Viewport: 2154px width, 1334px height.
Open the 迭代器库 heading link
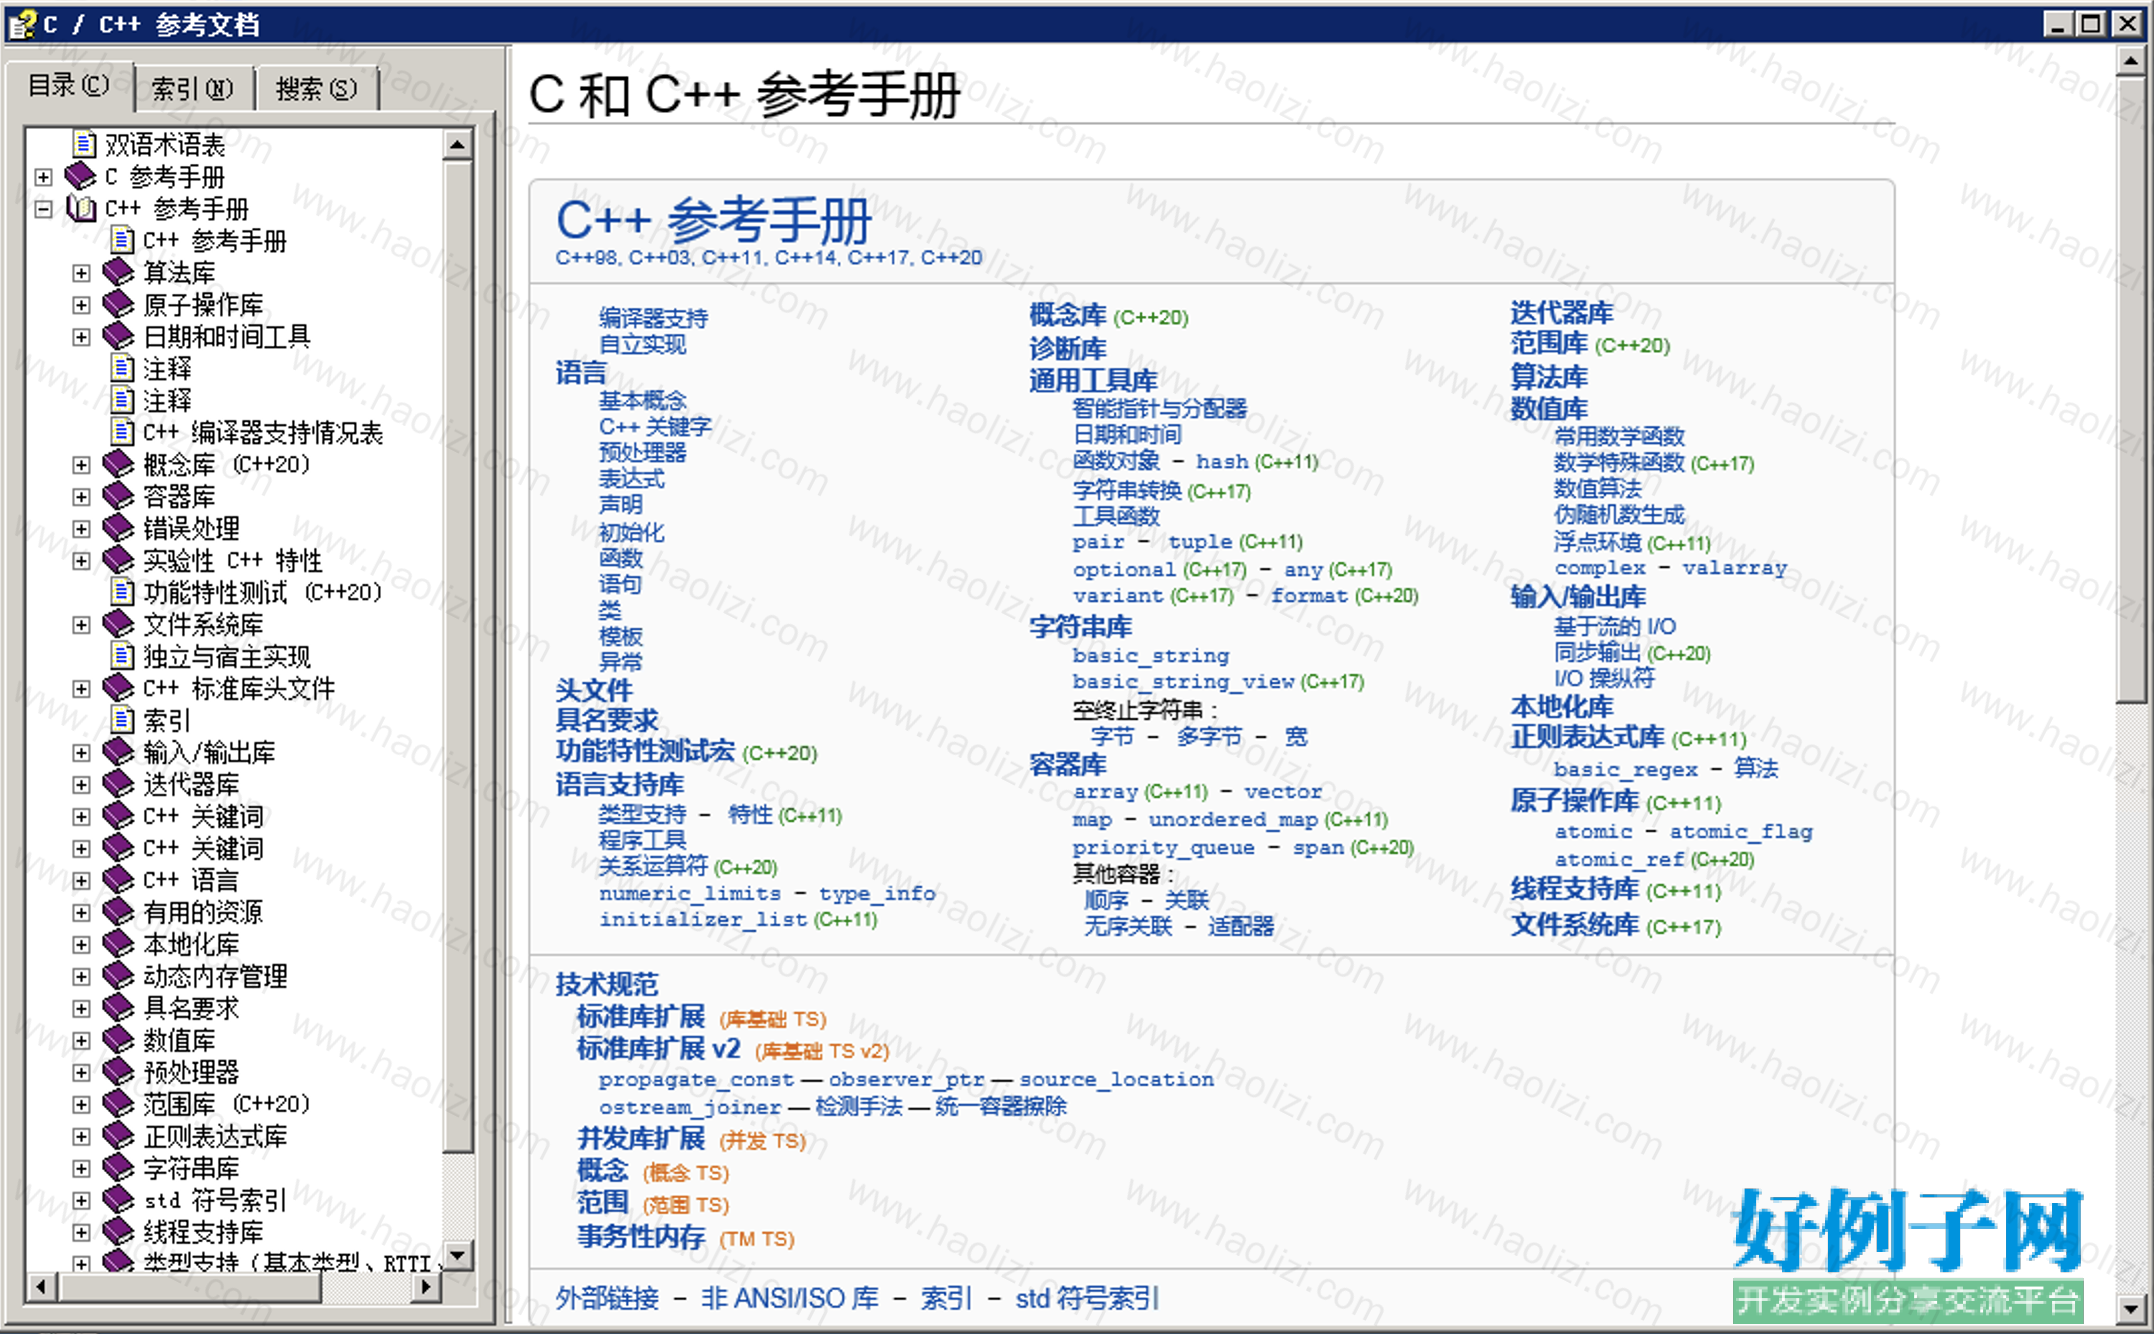1561,313
